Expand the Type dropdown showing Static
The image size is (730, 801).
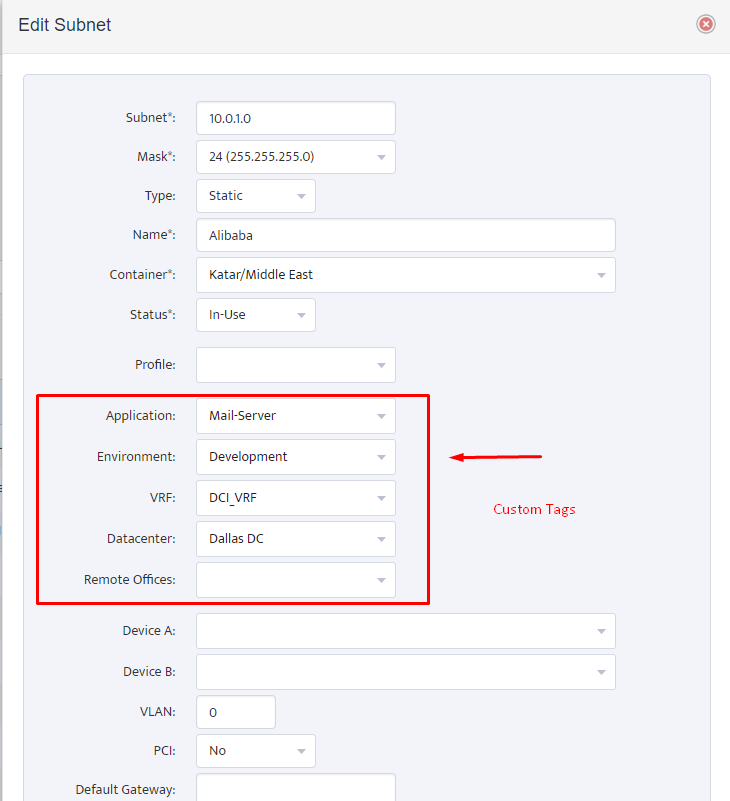[x=255, y=196]
